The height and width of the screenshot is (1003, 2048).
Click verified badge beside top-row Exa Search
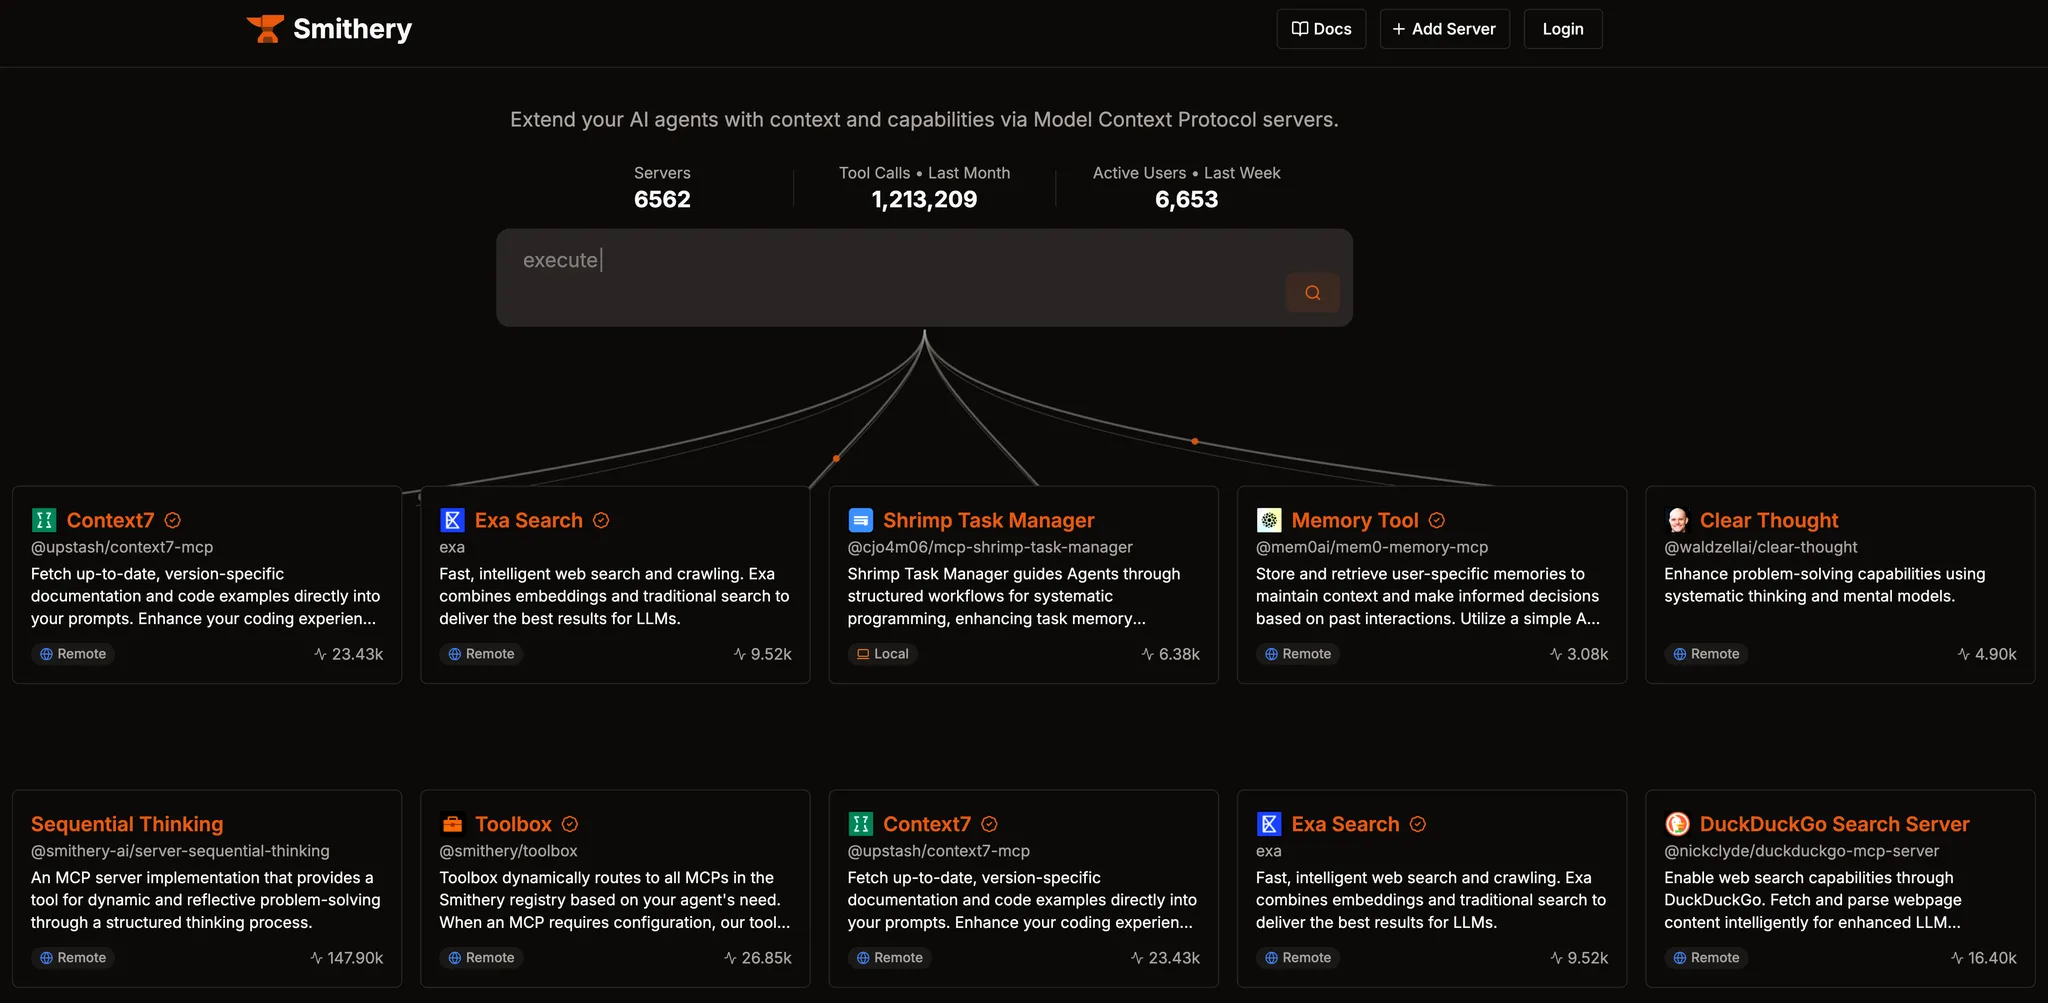point(601,520)
